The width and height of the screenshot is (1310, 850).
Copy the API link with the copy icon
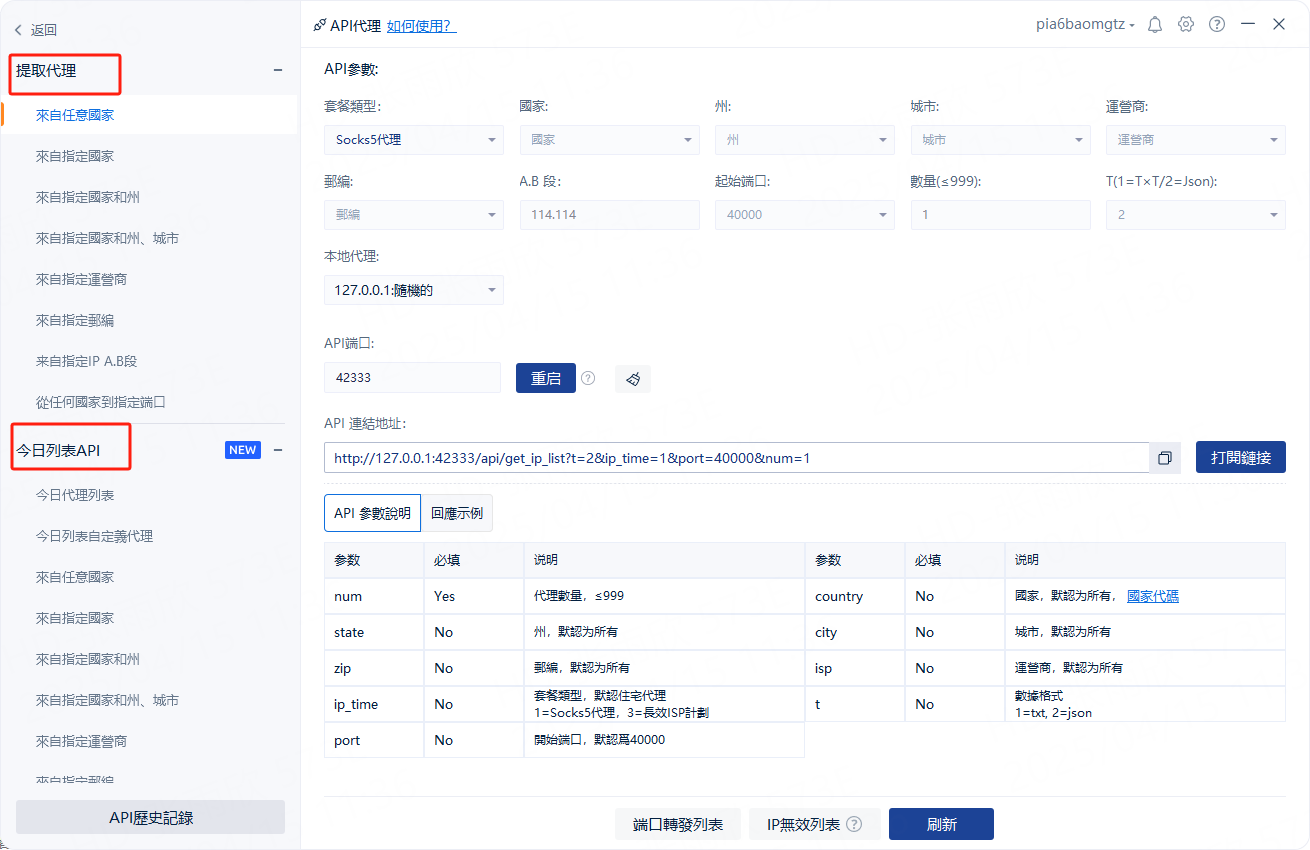(1165, 458)
